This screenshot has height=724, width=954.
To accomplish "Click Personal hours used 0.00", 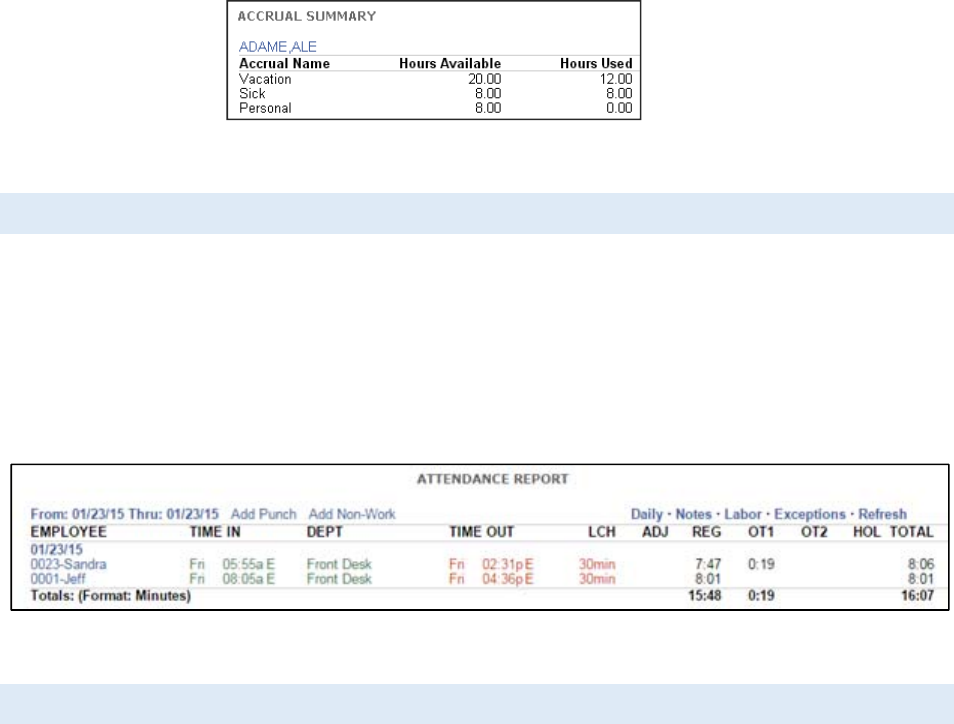I will (619, 108).
